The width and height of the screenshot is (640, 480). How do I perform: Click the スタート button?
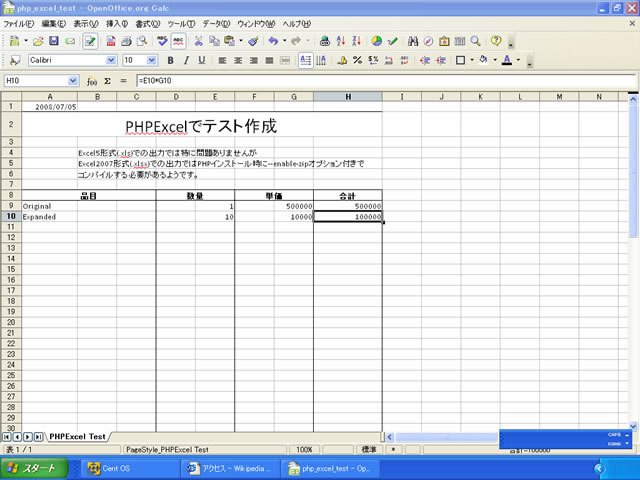click(34, 468)
